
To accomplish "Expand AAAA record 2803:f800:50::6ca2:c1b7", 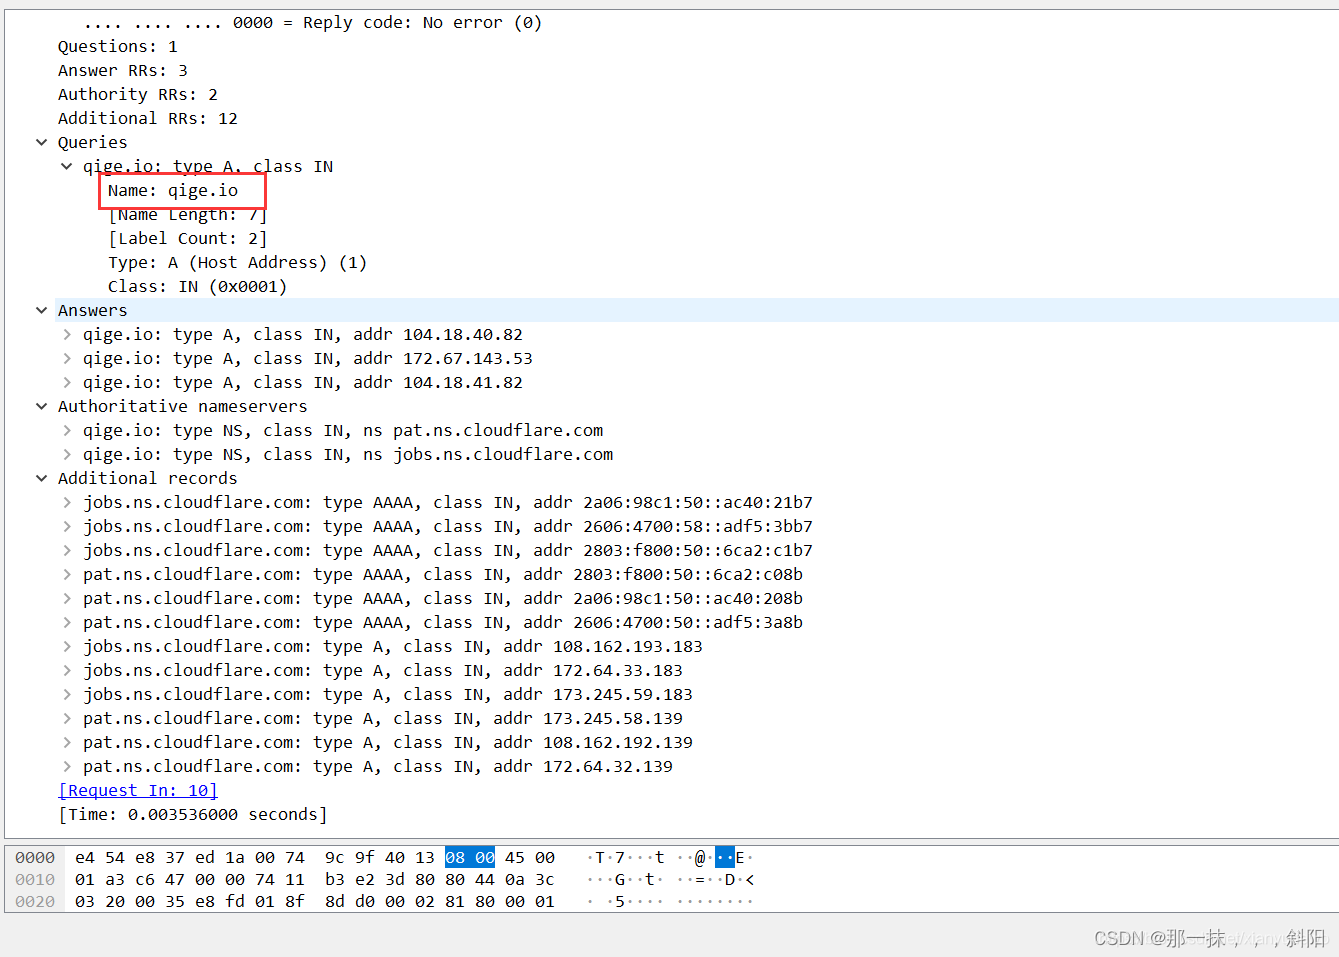I will 66,550.
